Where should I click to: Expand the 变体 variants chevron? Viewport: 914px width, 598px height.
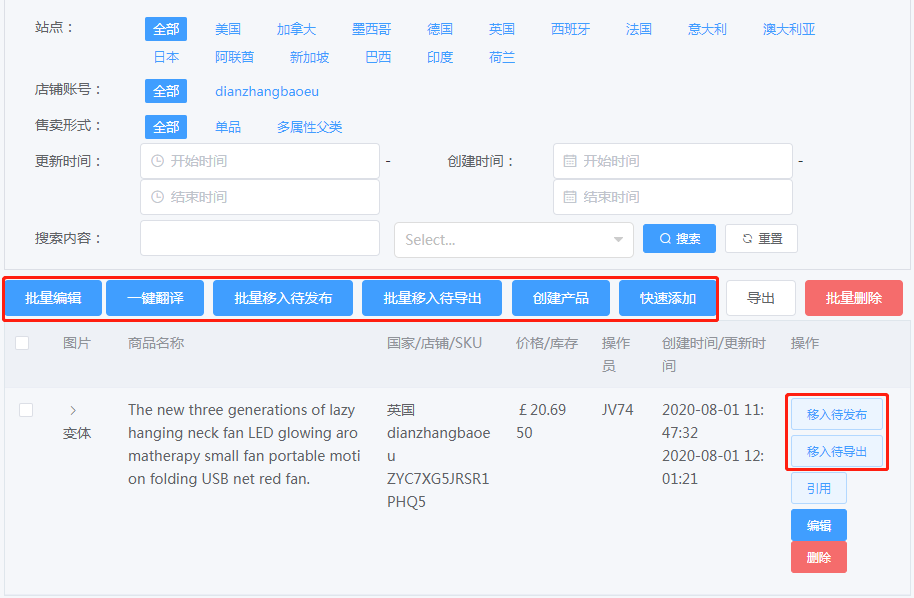[73, 410]
